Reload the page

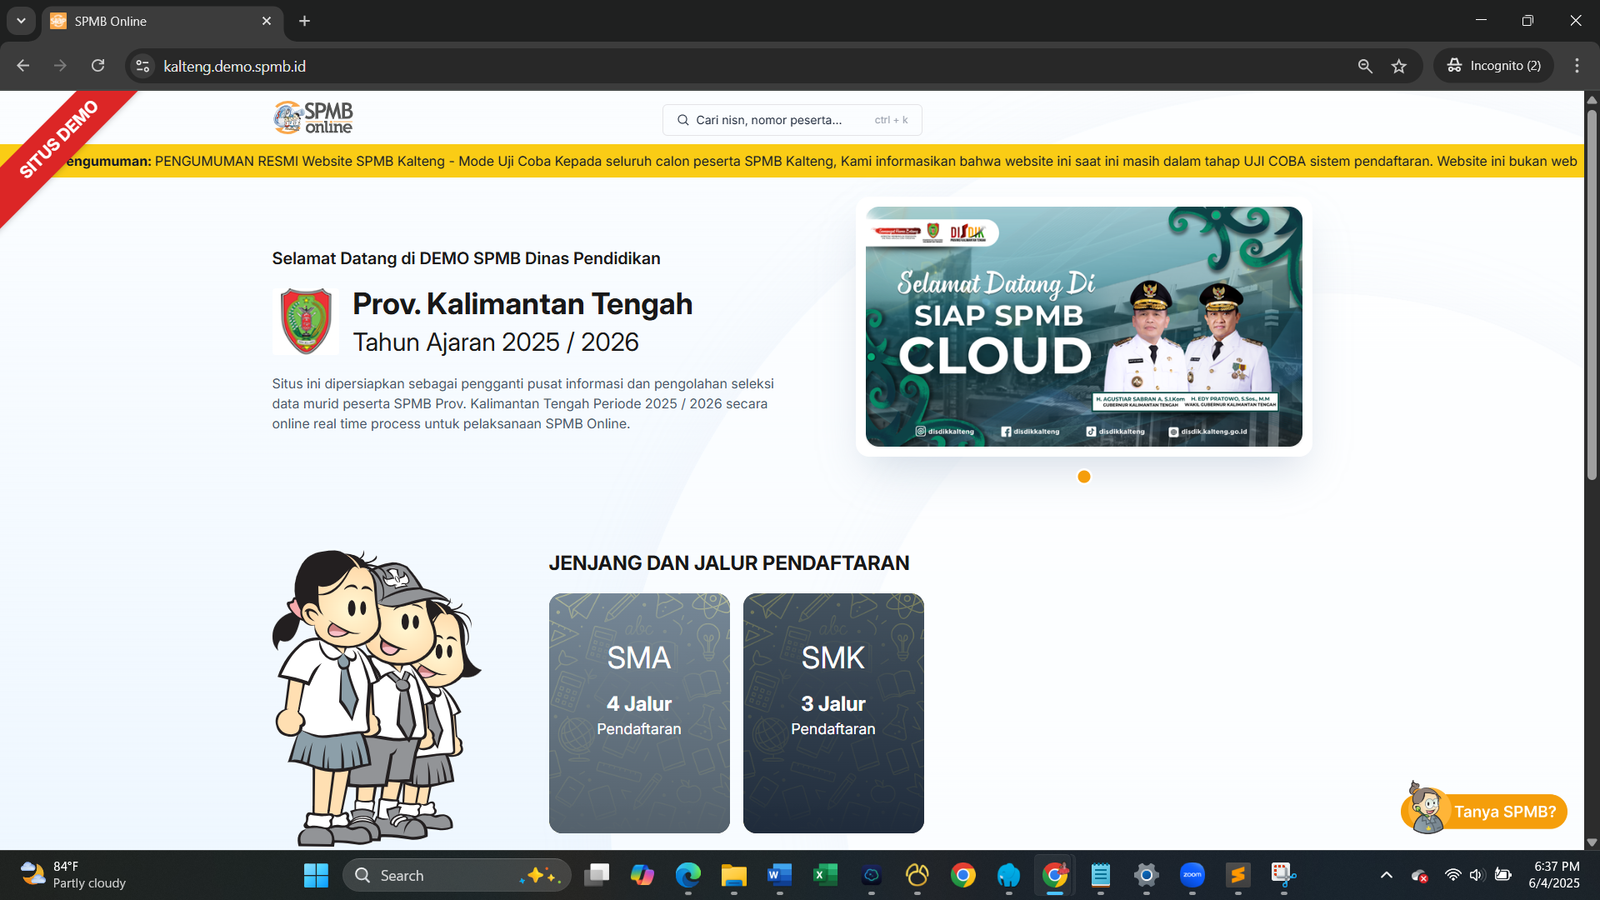(98, 66)
